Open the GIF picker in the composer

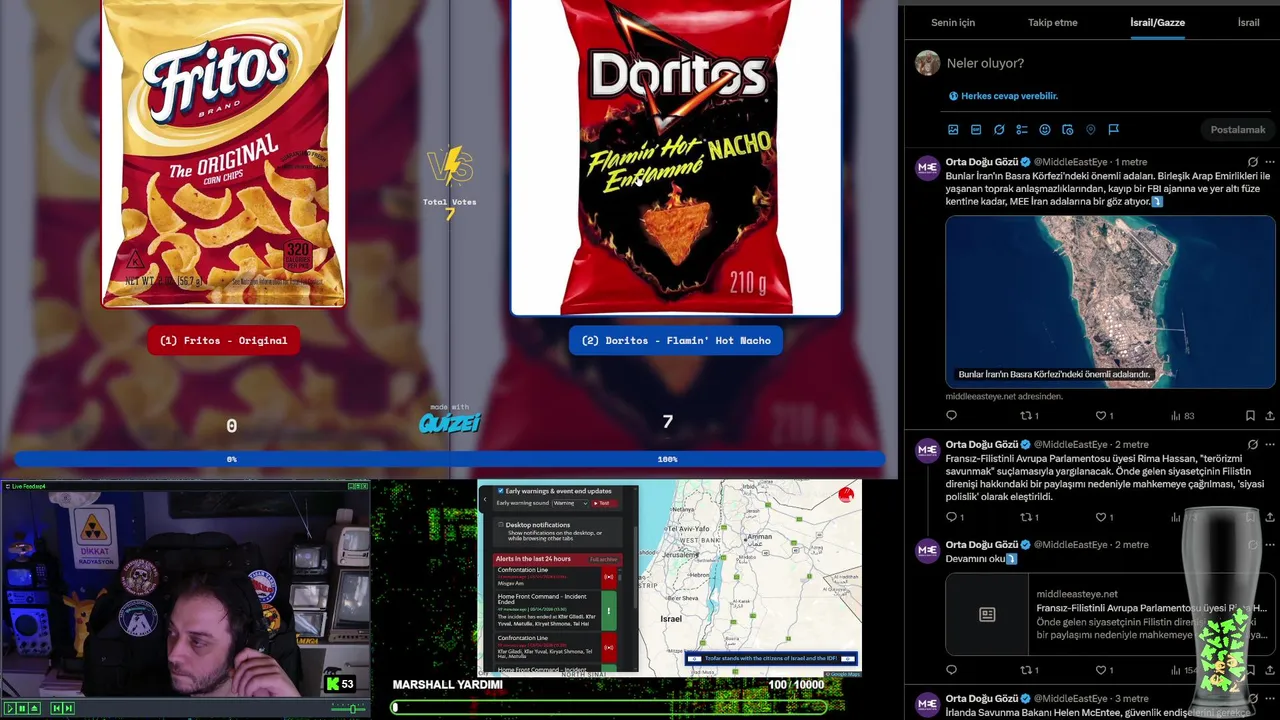point(976,129)
